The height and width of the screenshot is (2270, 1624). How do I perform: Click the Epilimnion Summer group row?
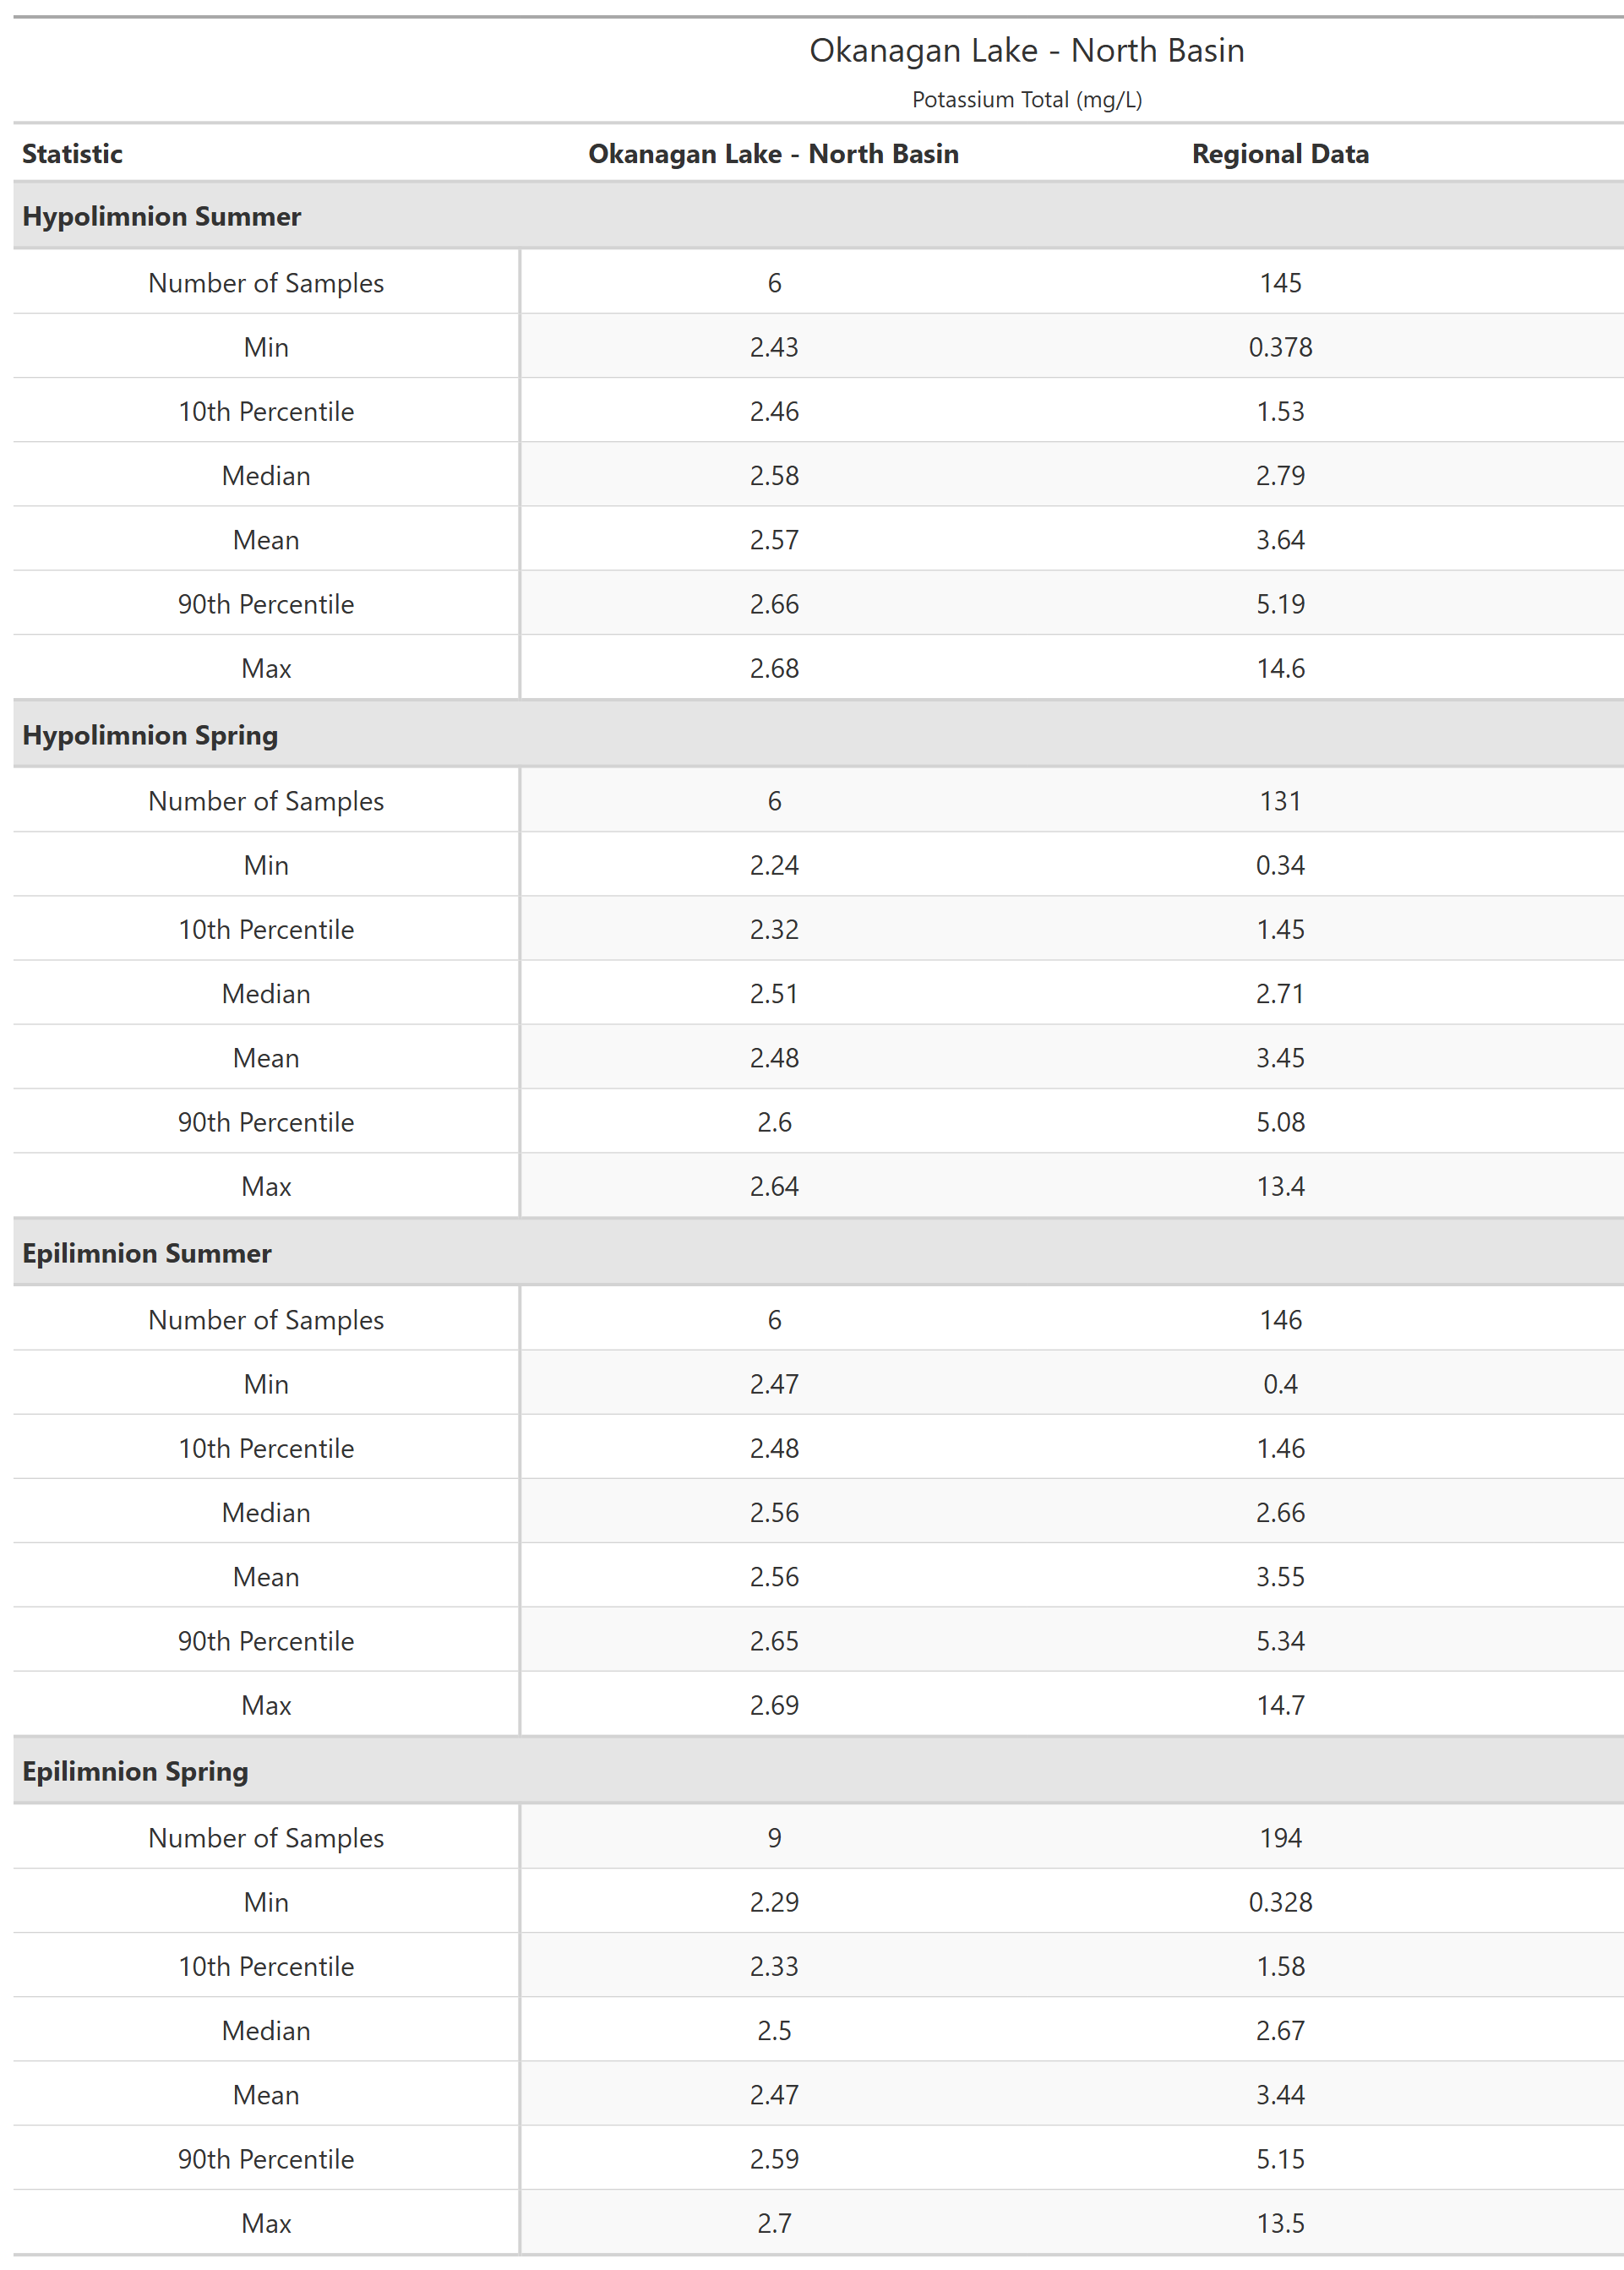pos(146,1253)
